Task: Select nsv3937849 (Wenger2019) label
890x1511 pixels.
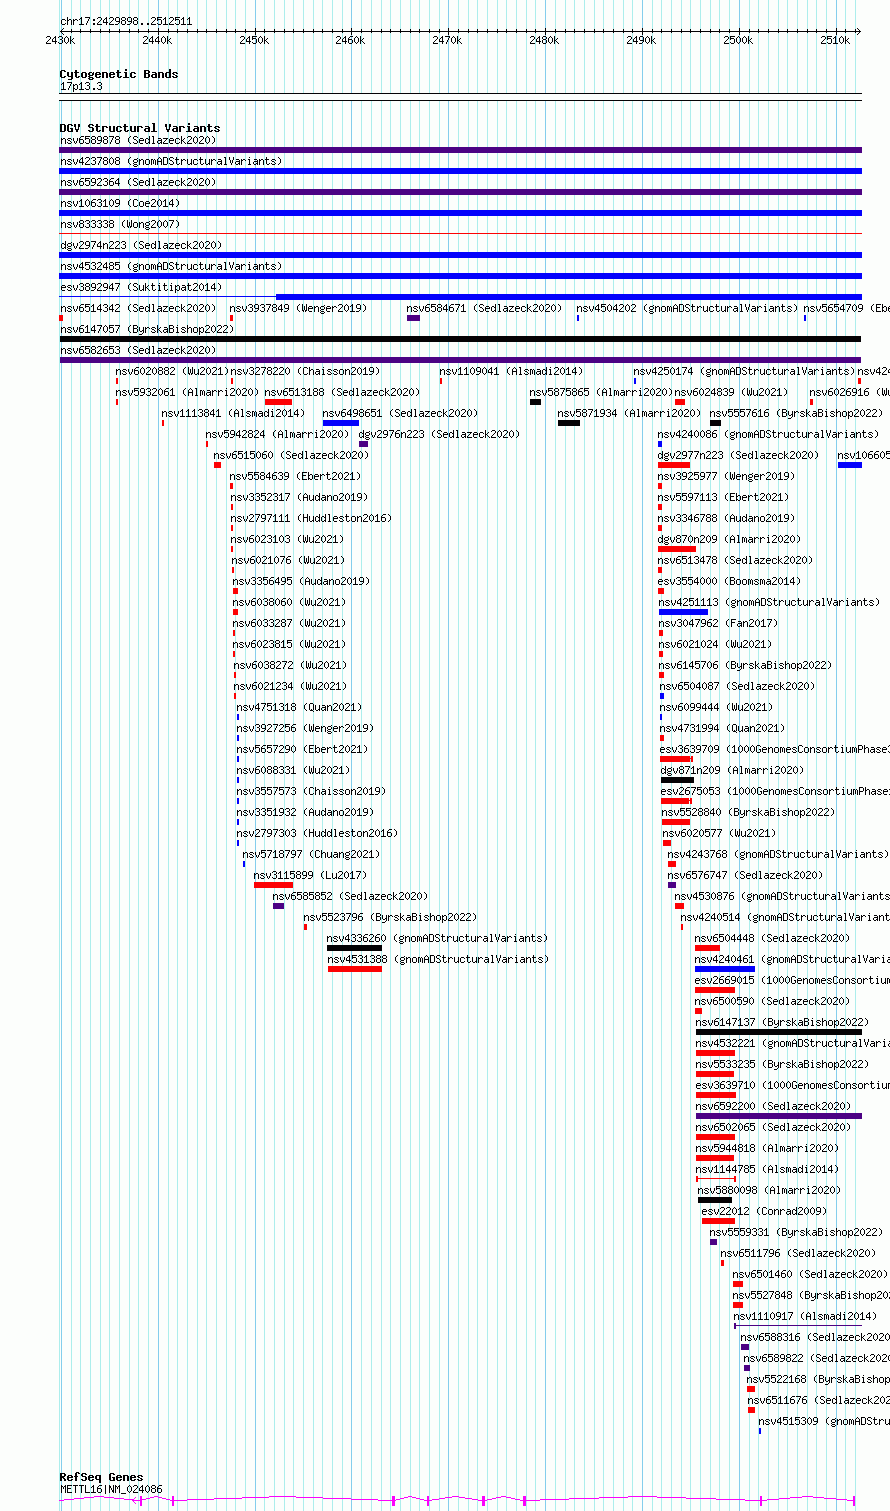Action: (x=298, y=309)
